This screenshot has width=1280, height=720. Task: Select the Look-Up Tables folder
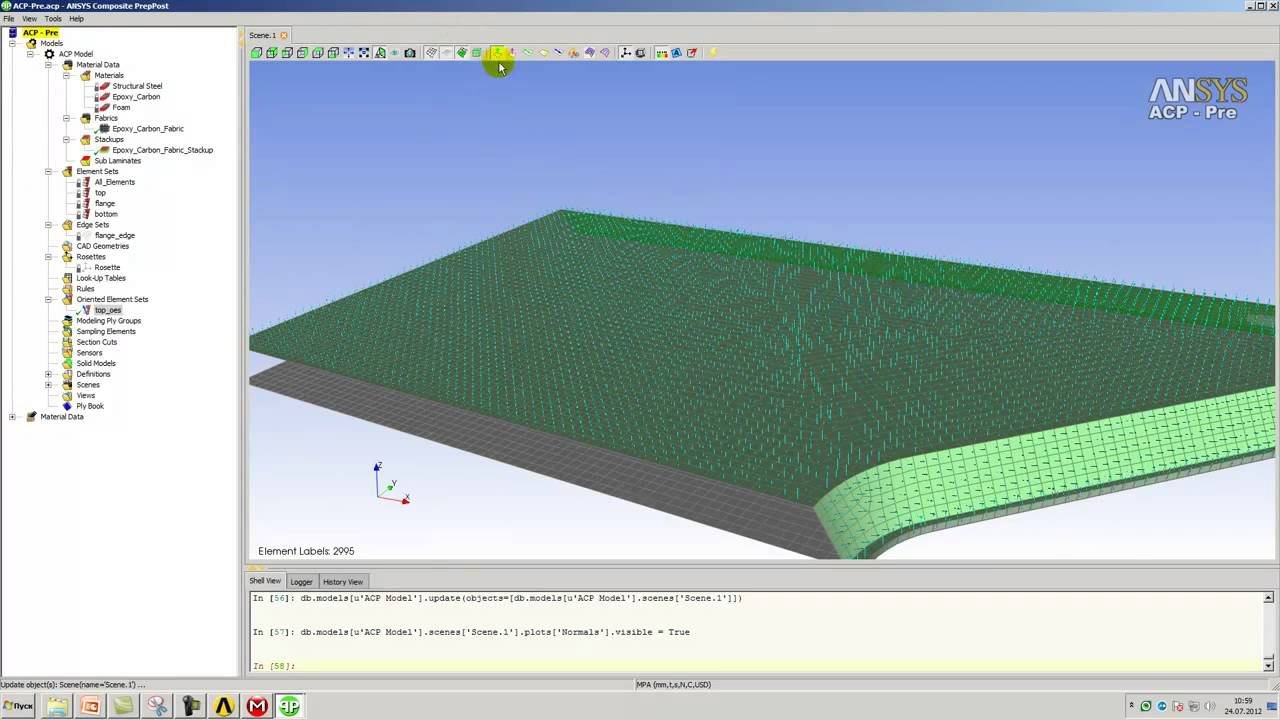point(101,278)
